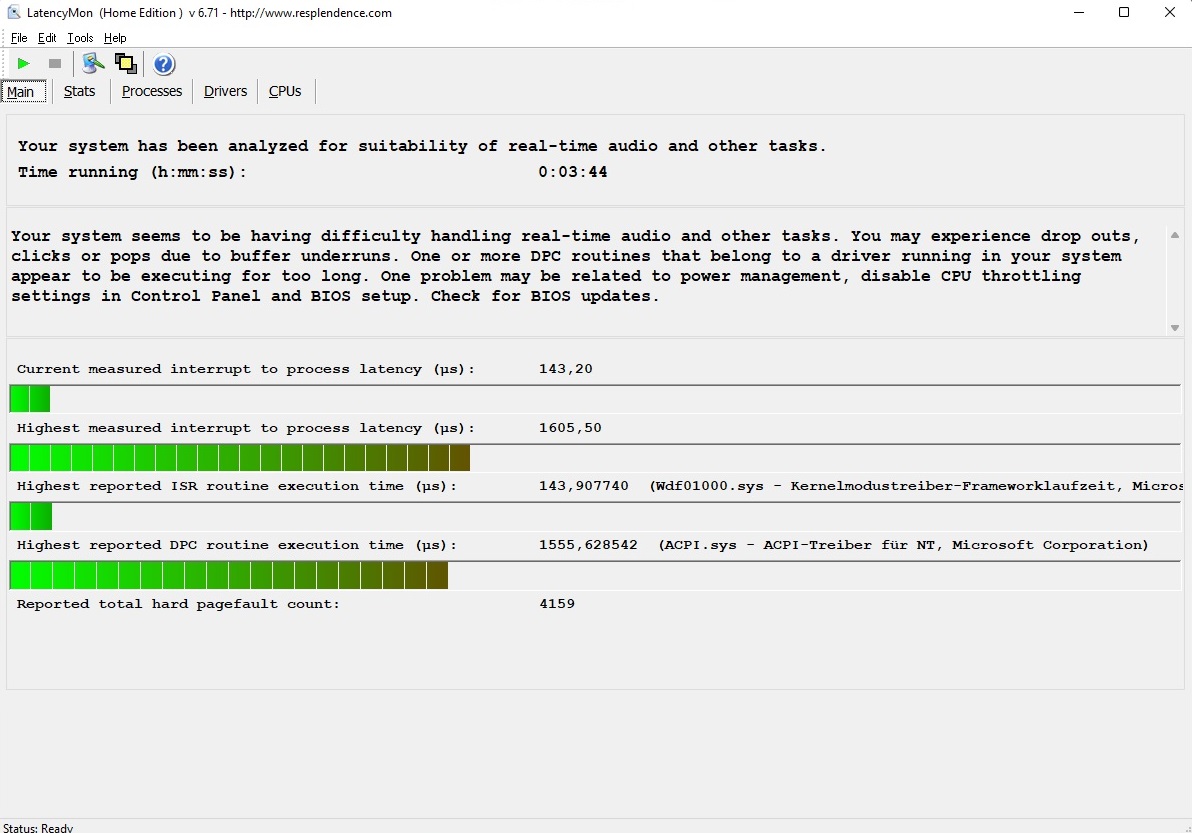1192x833 pixels.
Task: Click the 'Status: Ready' status bar text
Action: tap(38, 827)
